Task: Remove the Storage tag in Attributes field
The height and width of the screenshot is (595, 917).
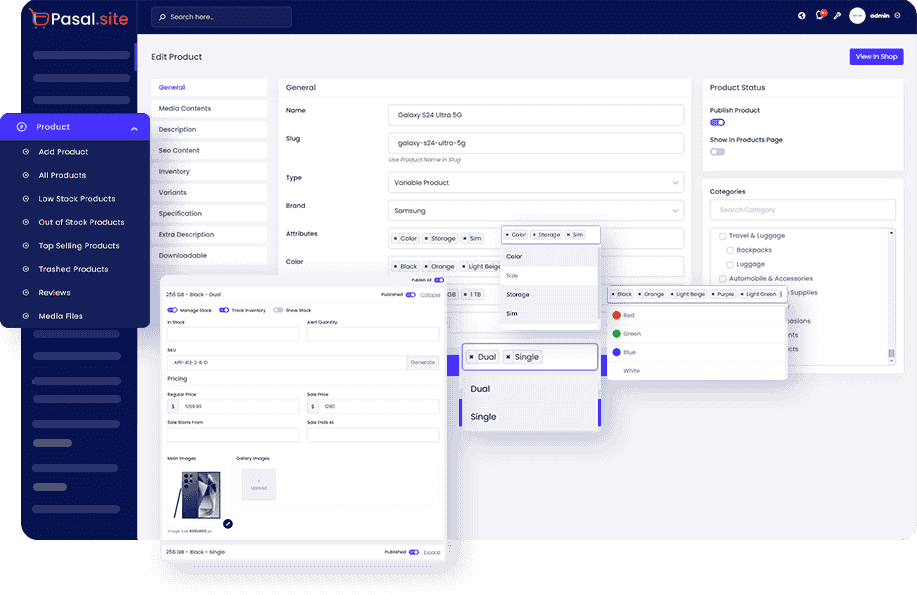Action: [426, 239]
